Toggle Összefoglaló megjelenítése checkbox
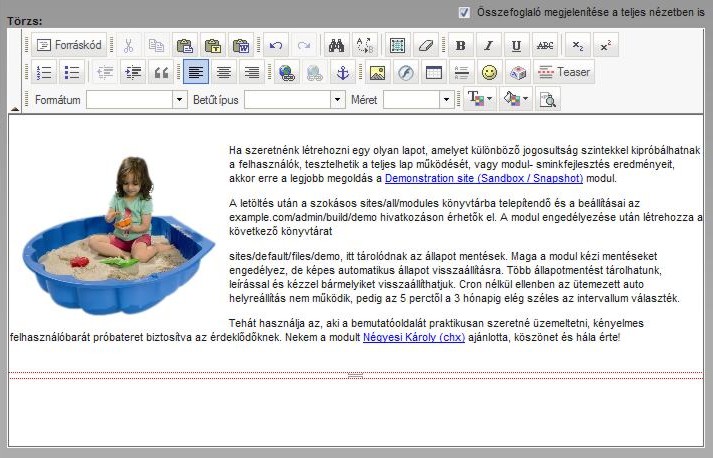Screen dimensions: 713x458 [464, 12]
